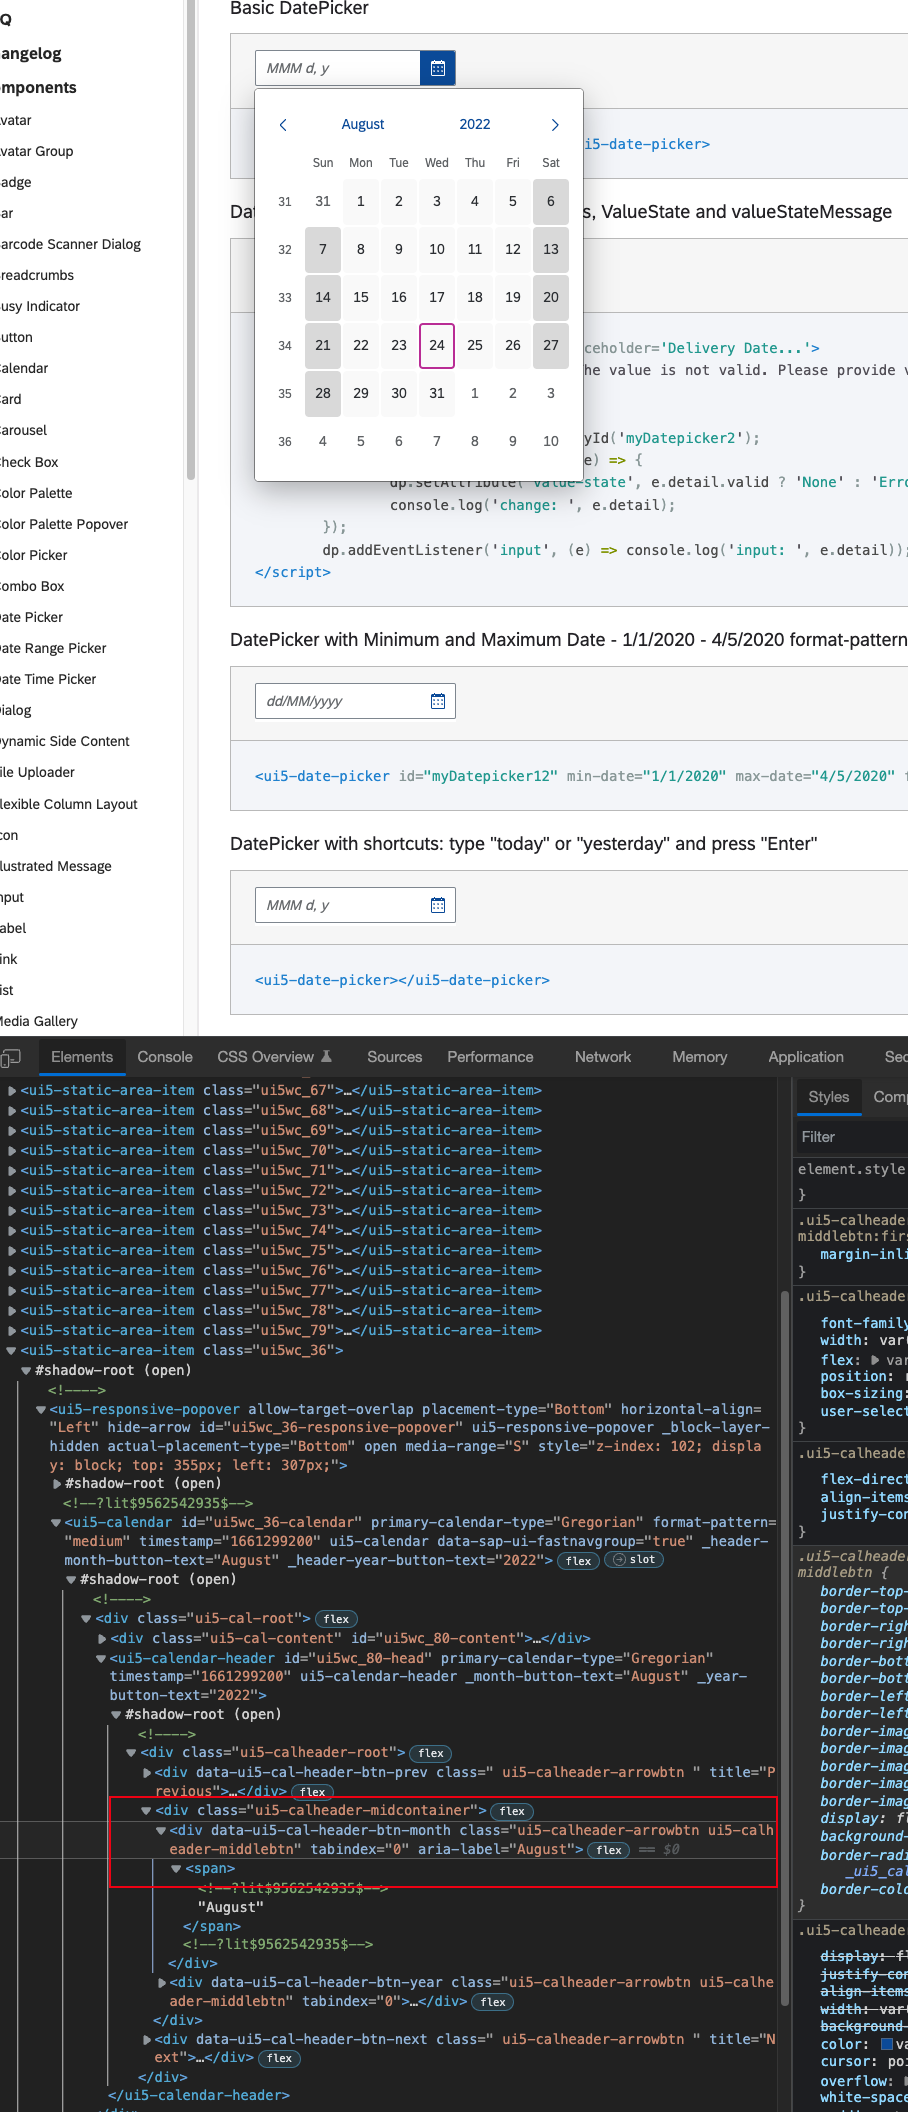Open 2022 year picker button

click(475, 125)
